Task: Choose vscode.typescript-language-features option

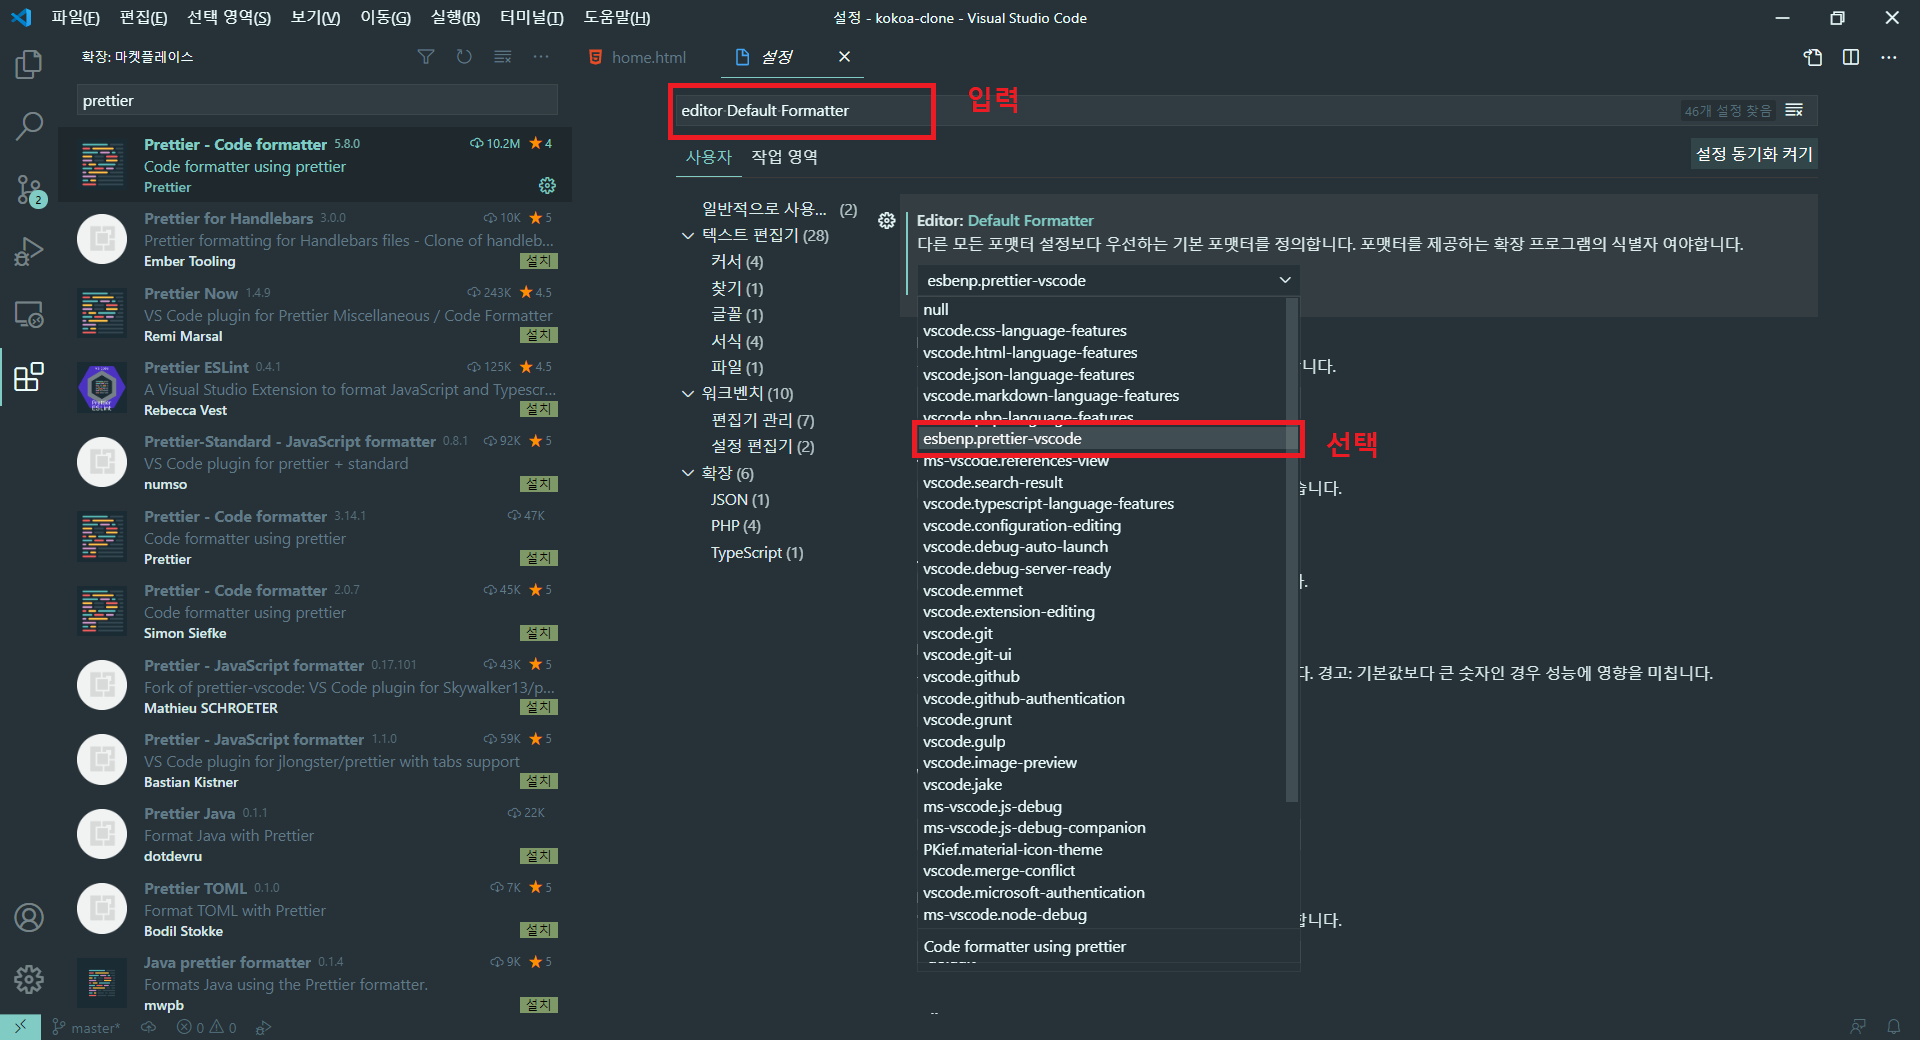Action: tap(1103, 504)
